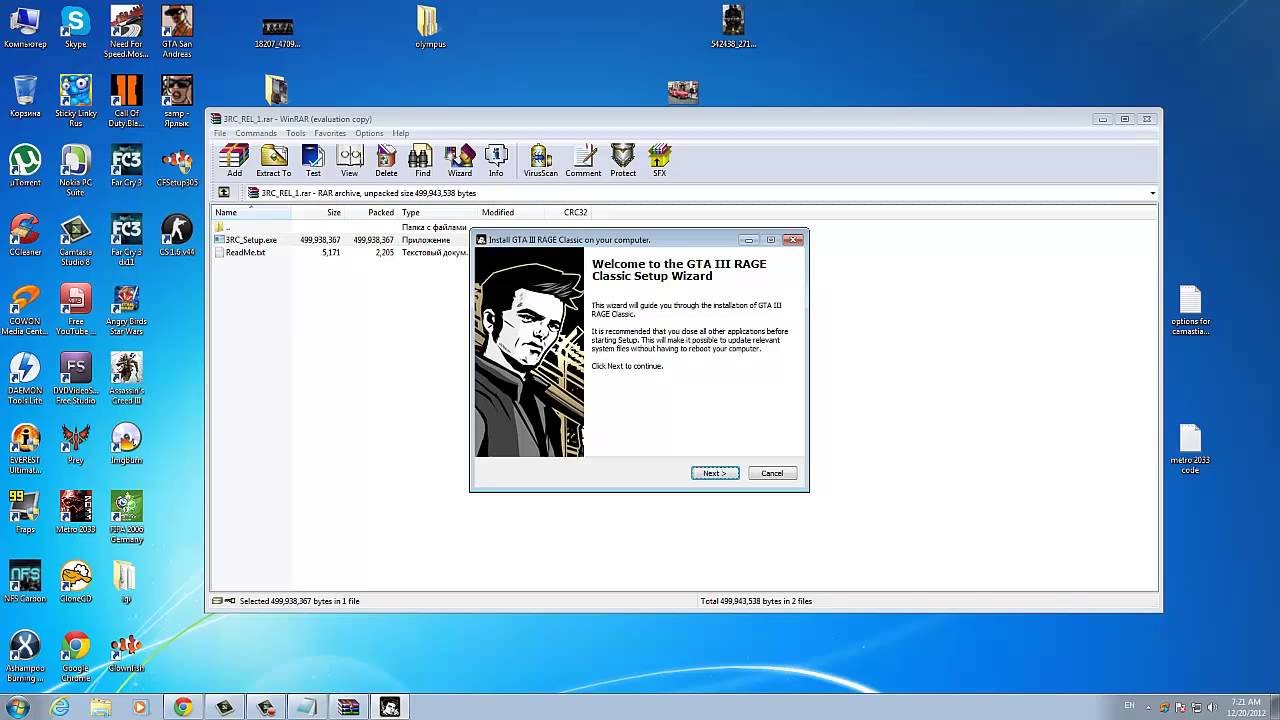Select the Metro 2033 desktop icon
Screen dimensions: 1280x720
coord(75,512)
